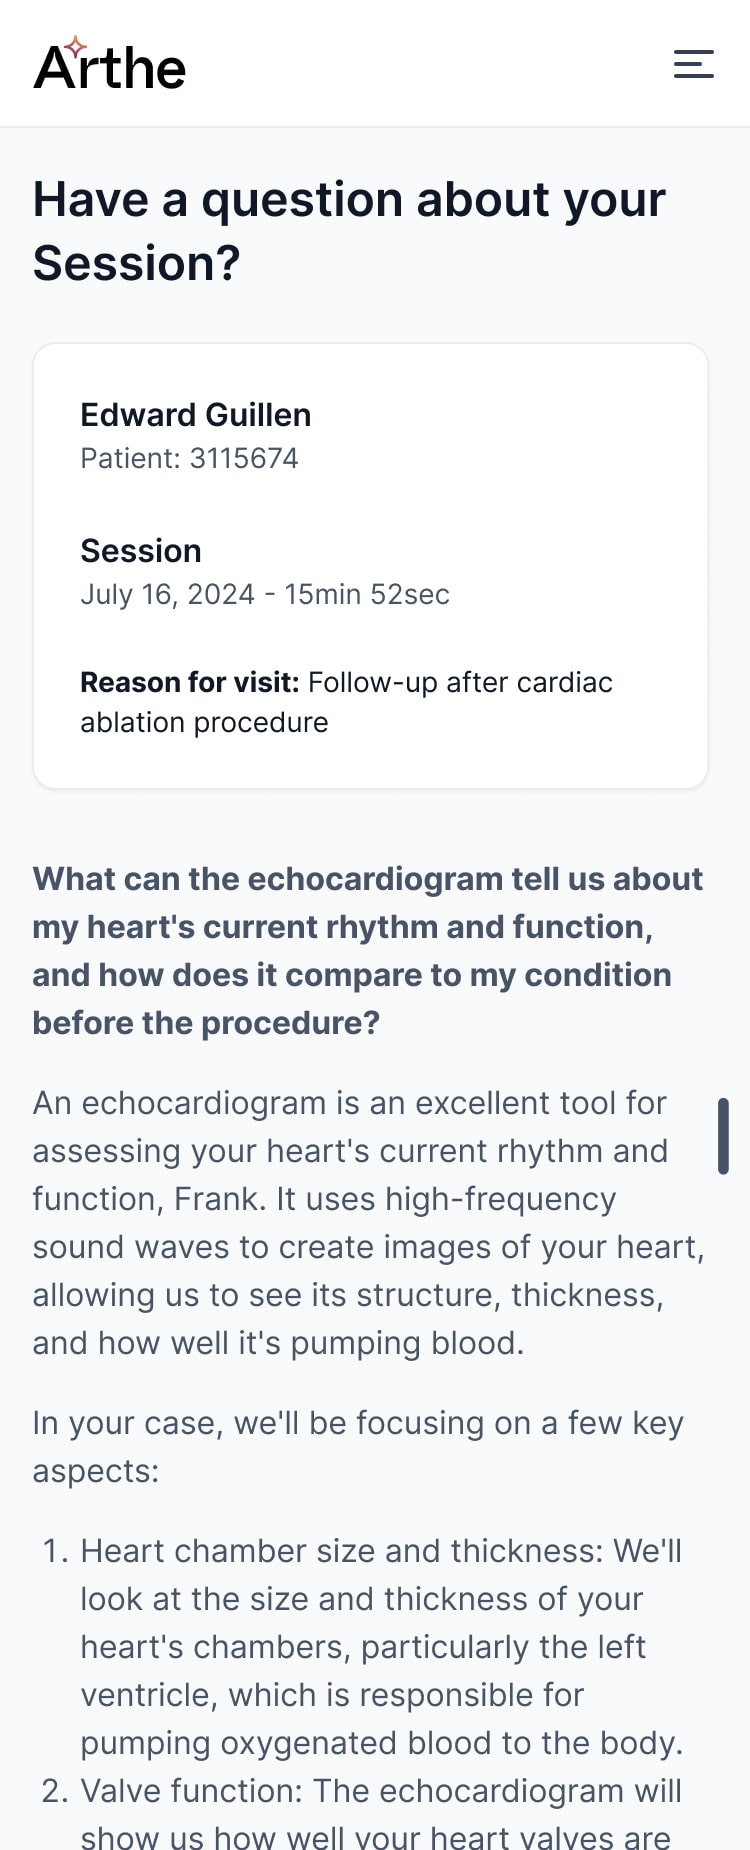Click the bold echocardiogram question text
750x1850 pixels.
368,951
